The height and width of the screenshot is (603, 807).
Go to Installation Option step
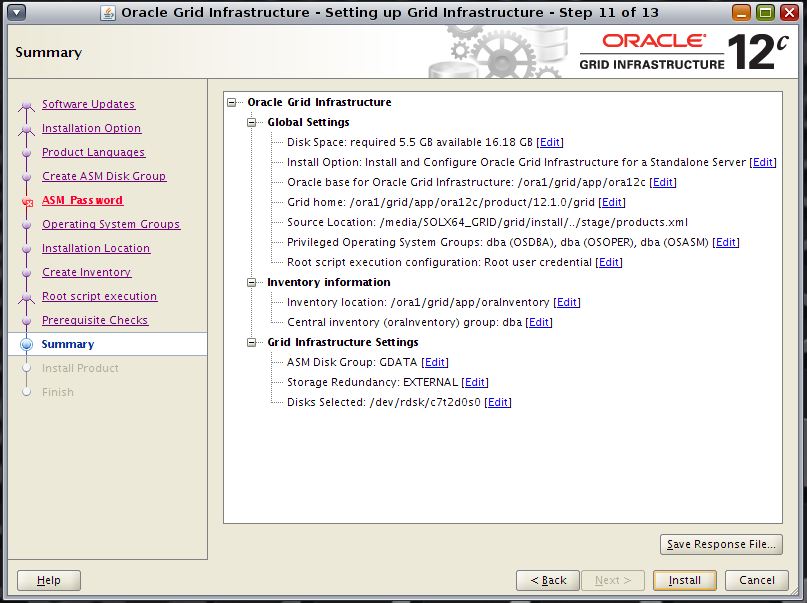[92, 128]
